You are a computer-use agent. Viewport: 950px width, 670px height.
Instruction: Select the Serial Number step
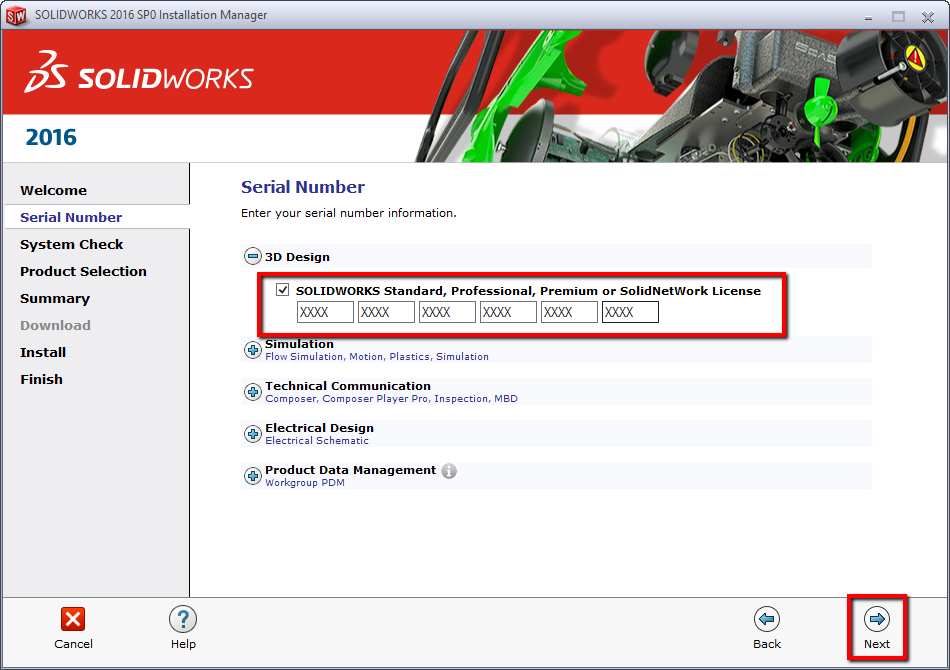click(x=71, y=217)
